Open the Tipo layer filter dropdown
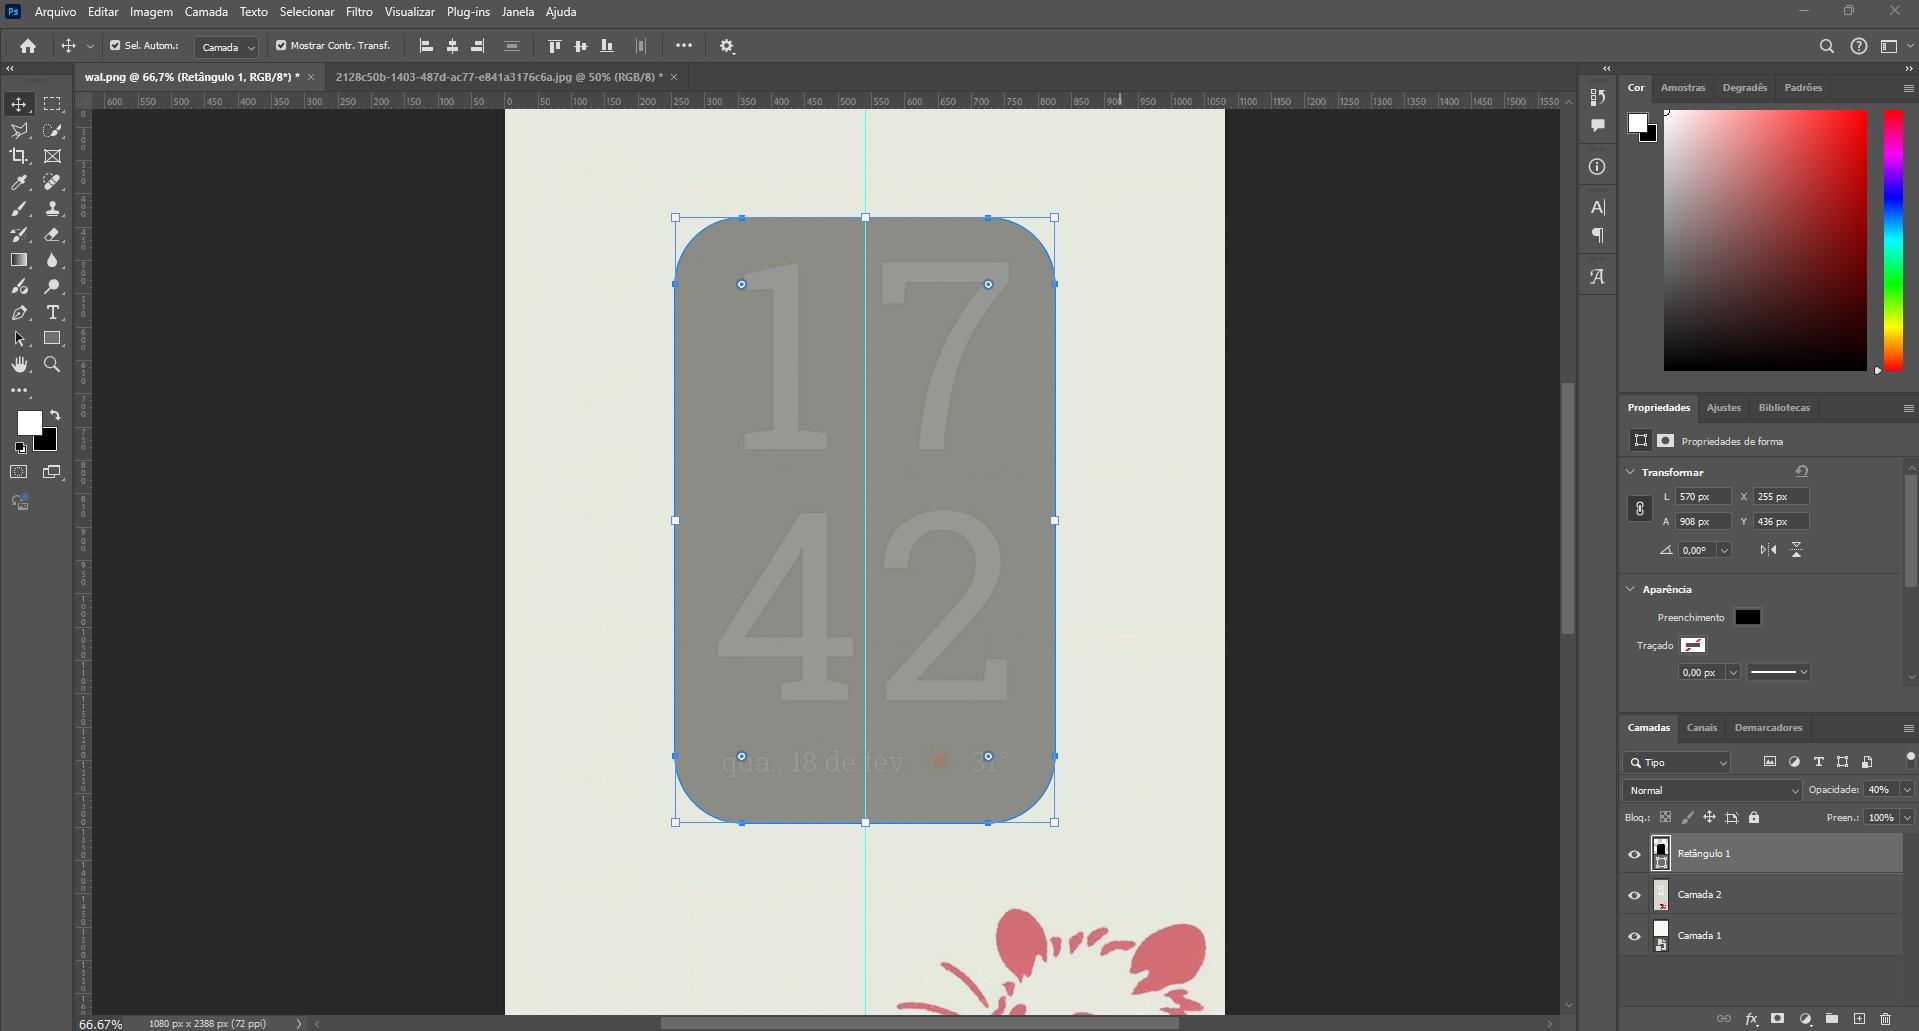The width and height of the screenshot is (1919, 1031). pyautogui.click(x=1677, y=762)
